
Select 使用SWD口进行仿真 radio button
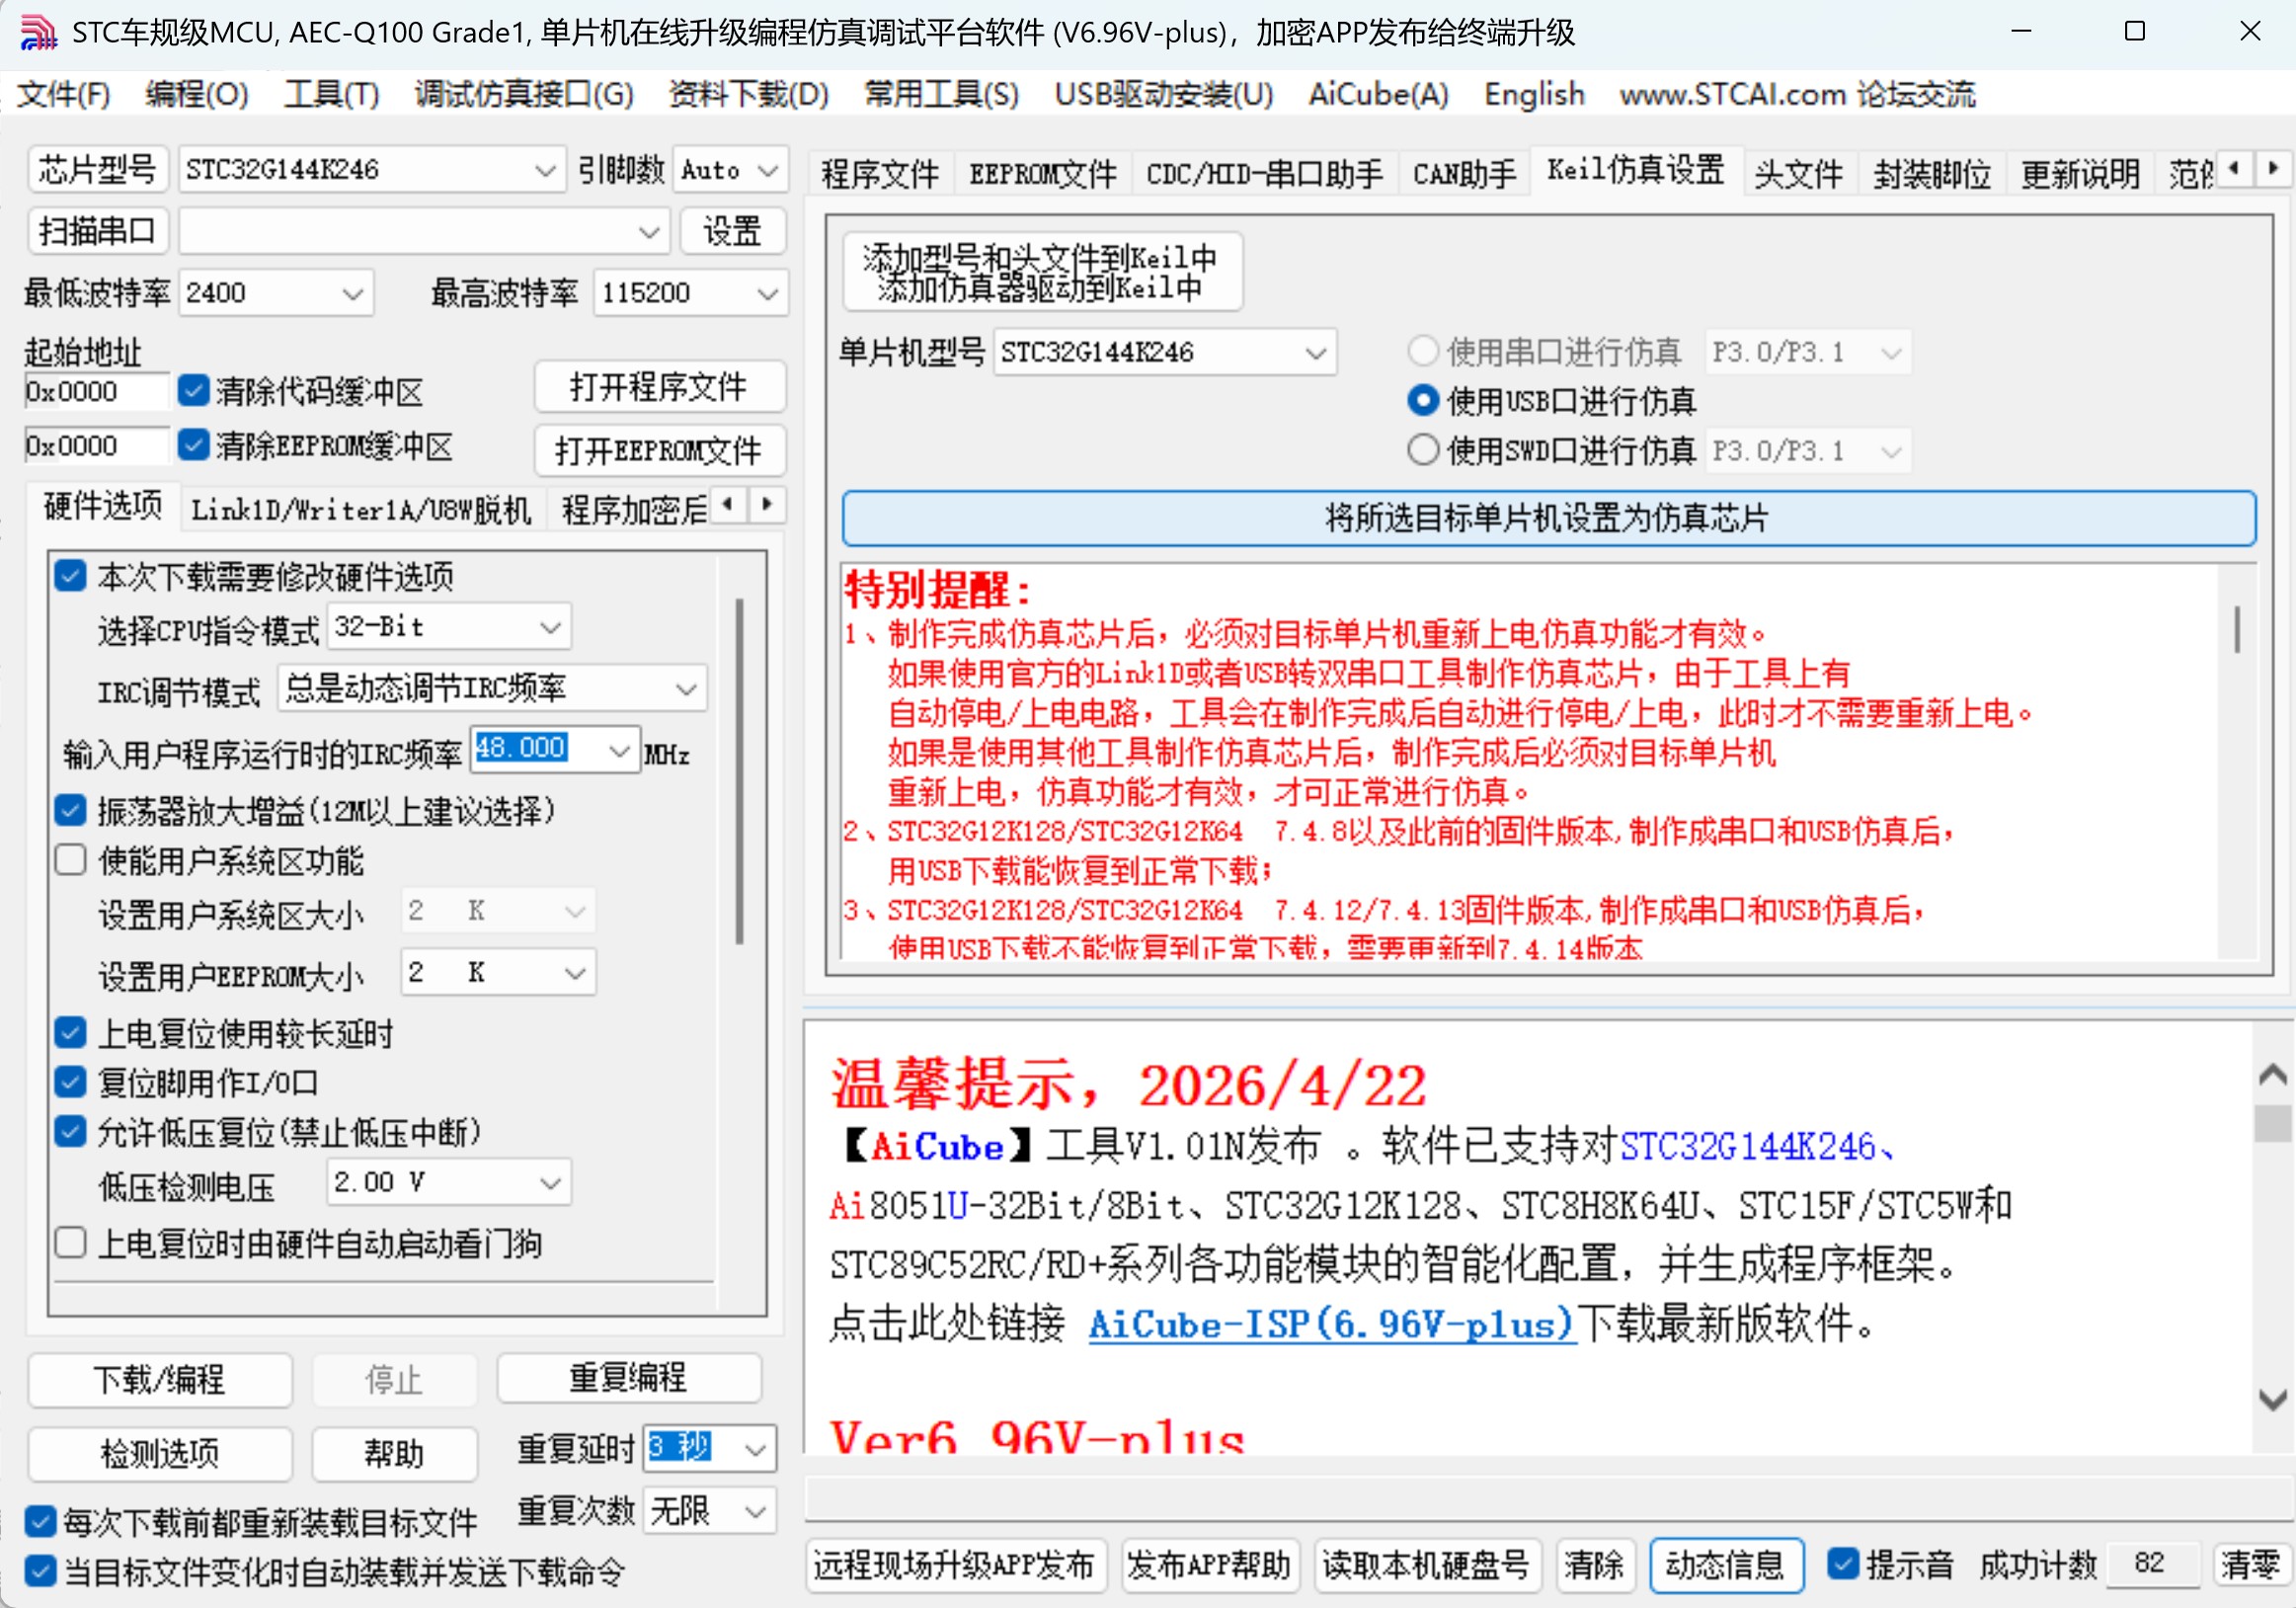[1423, 450]
